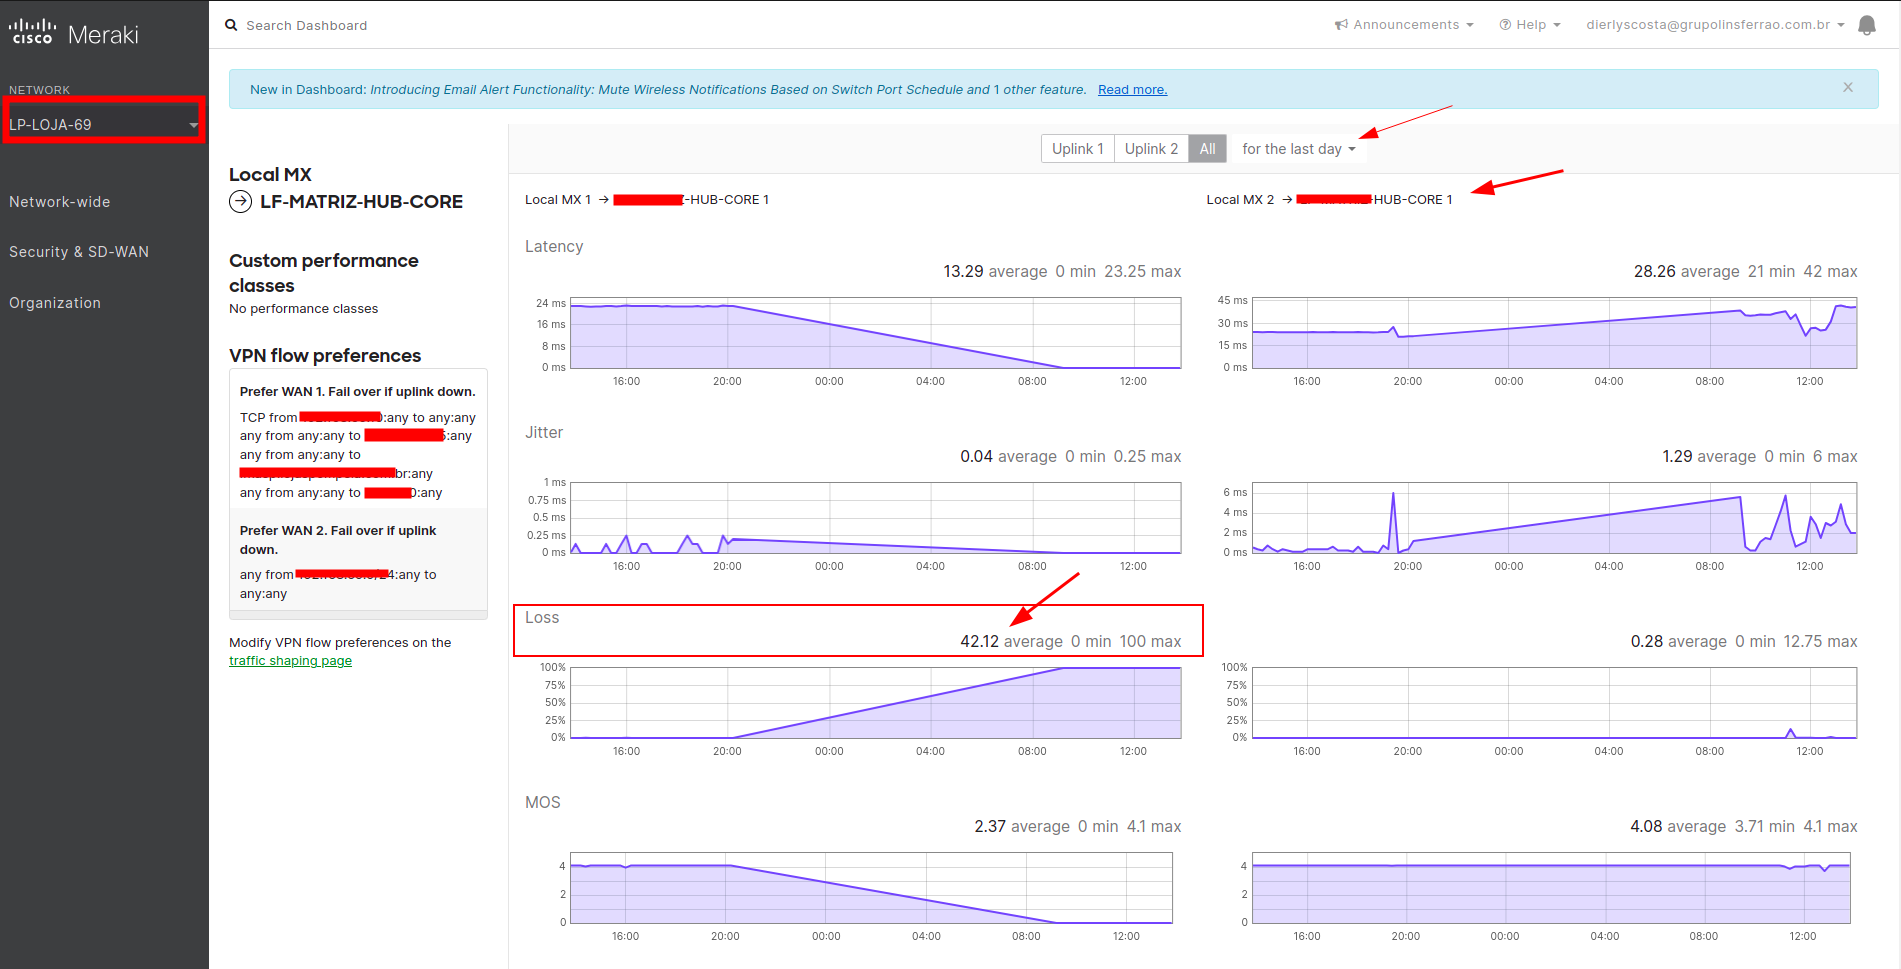Click the 'Prefer WAN 1. Fail over if uplink down.' heading

pos(357,392)
